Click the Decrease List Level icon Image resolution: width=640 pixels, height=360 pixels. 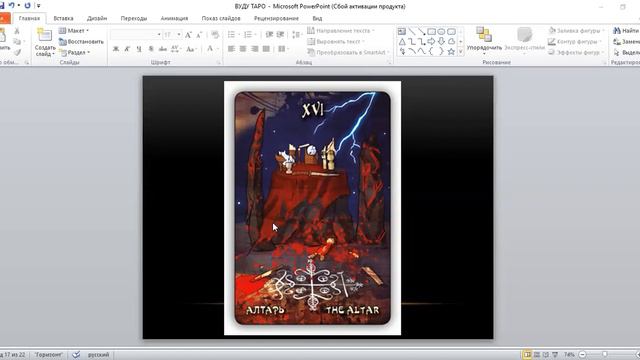point(269,35)
